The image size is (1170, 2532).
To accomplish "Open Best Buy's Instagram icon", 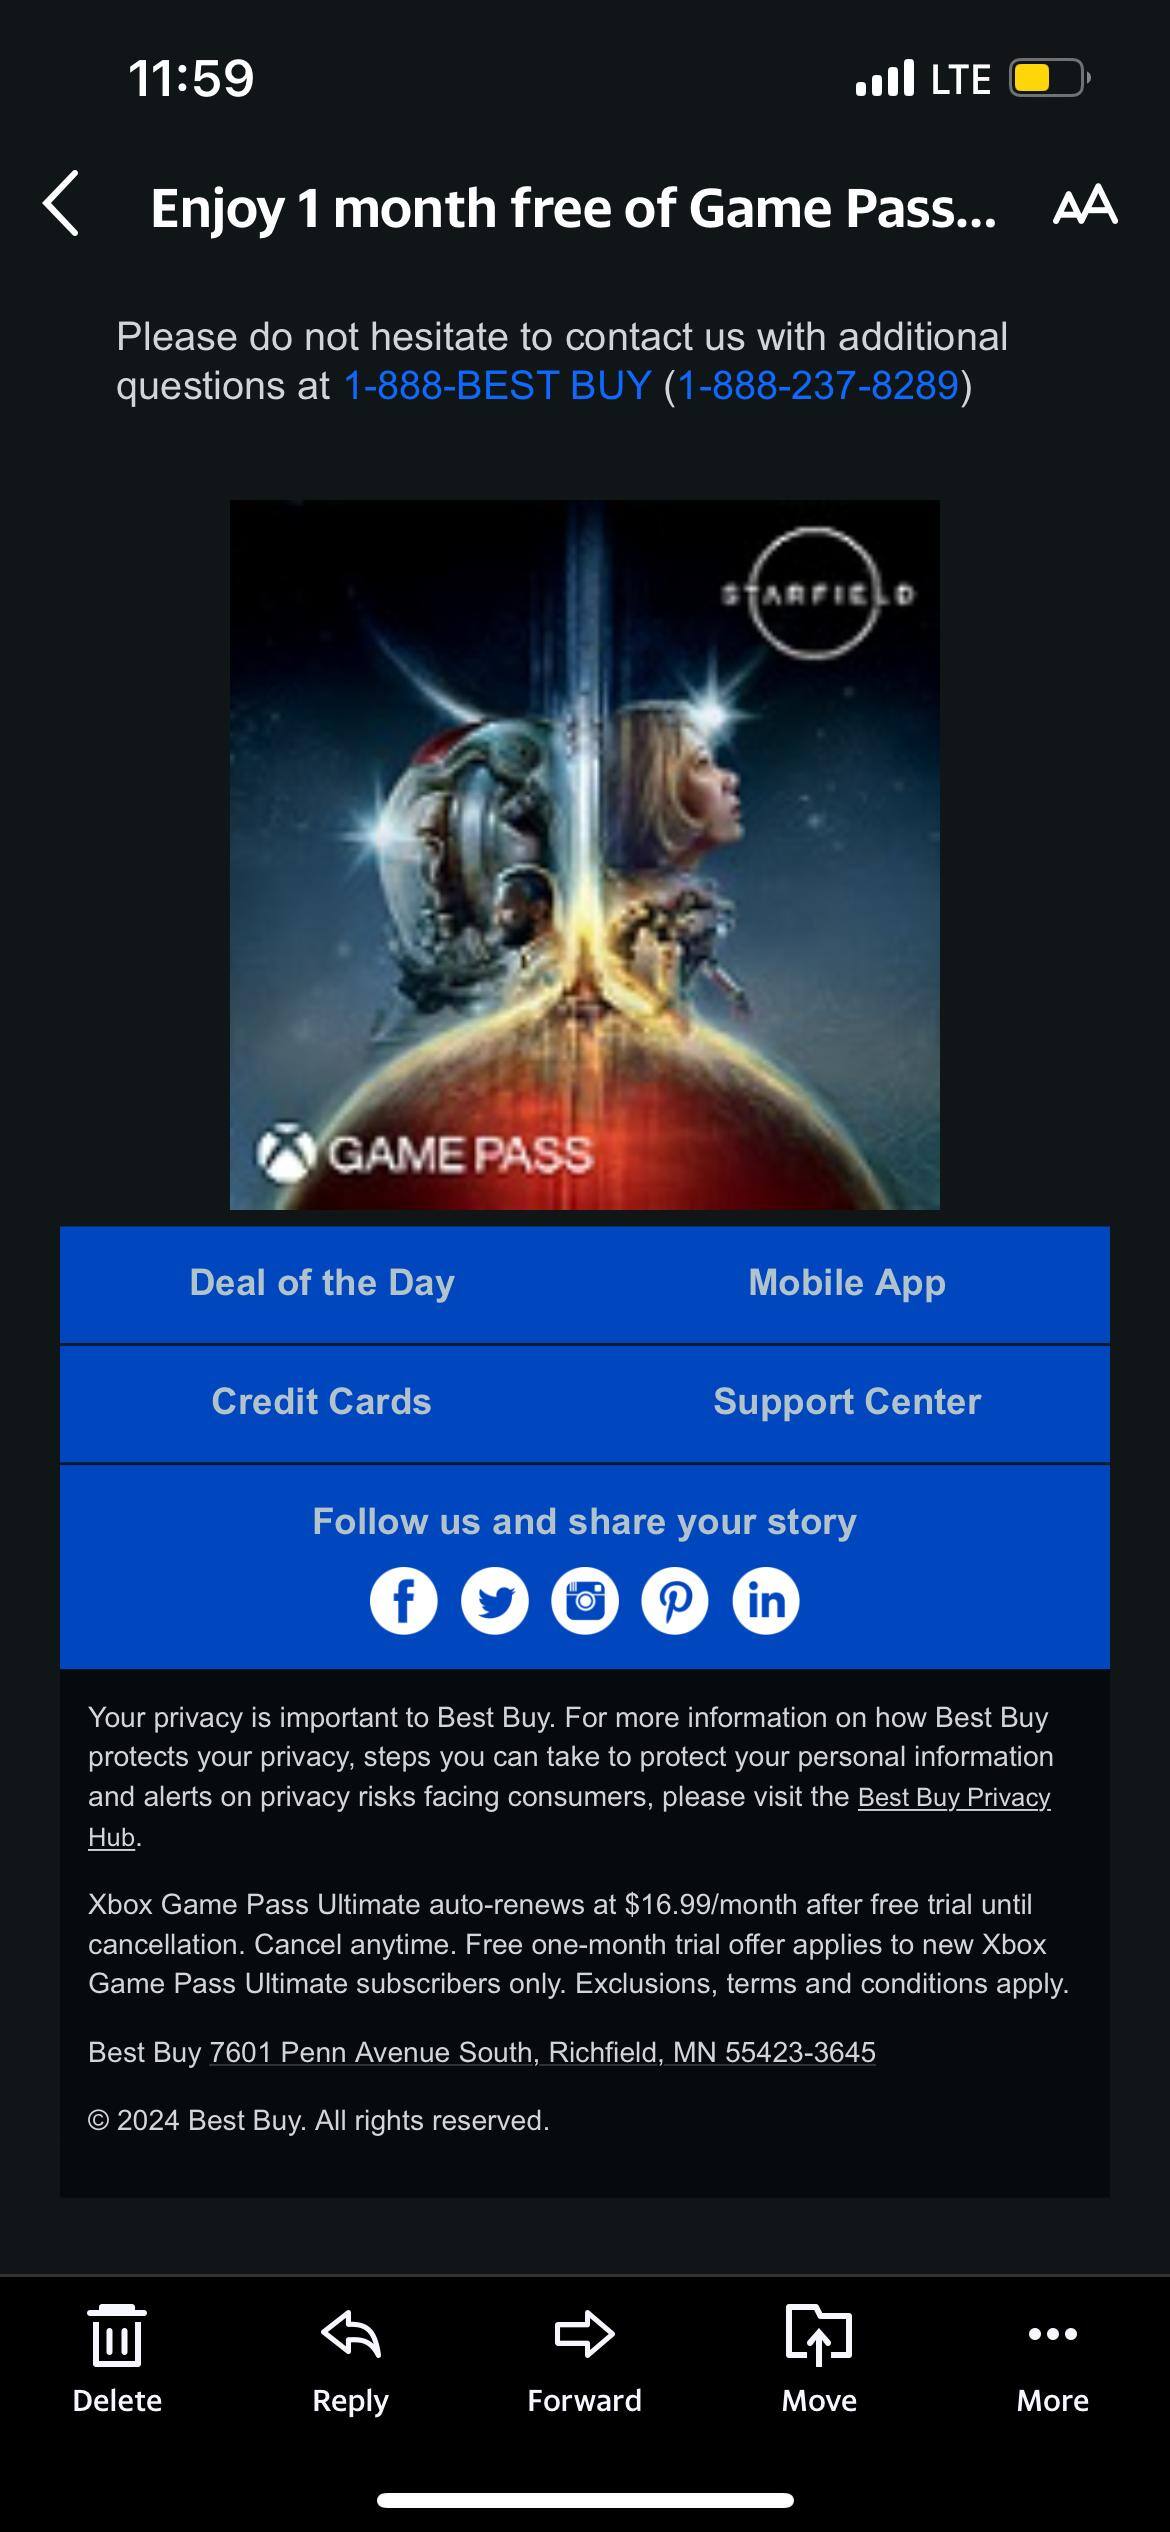I will [x=585, y=1600].
